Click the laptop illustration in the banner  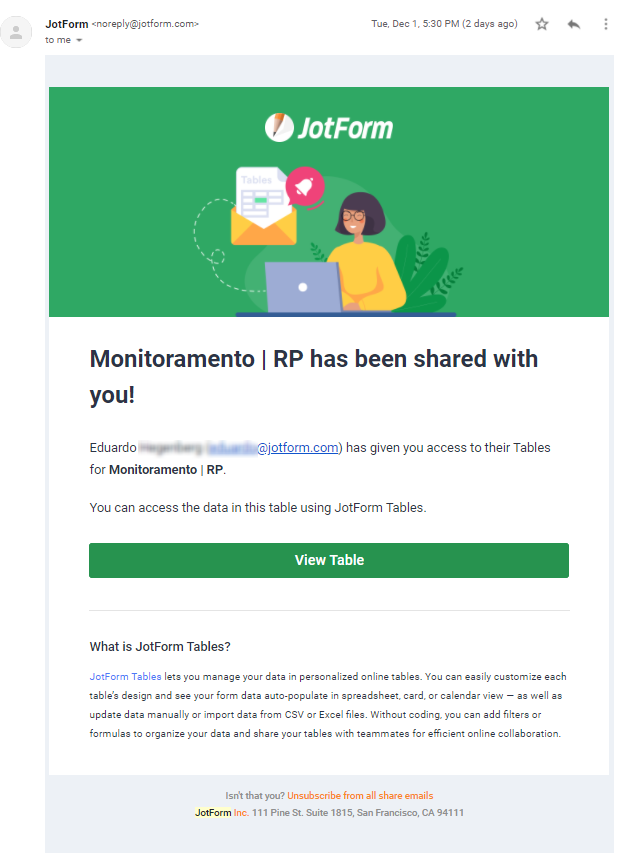click(304, 287)
